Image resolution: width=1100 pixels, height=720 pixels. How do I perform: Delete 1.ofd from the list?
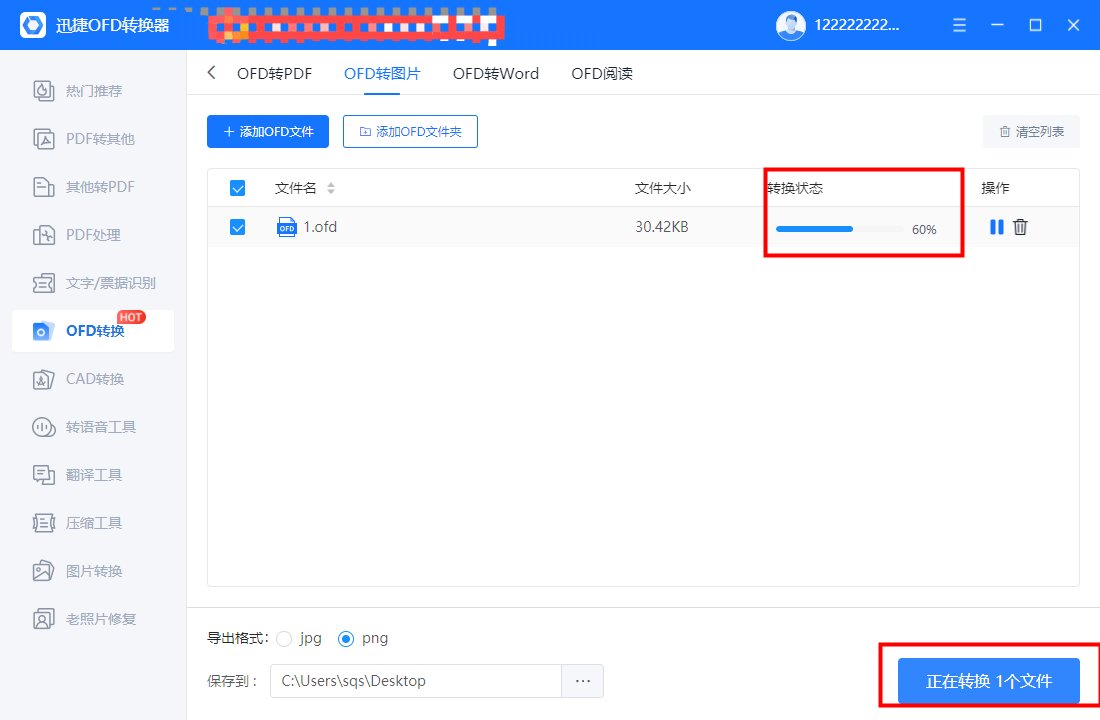point(1020,227)
